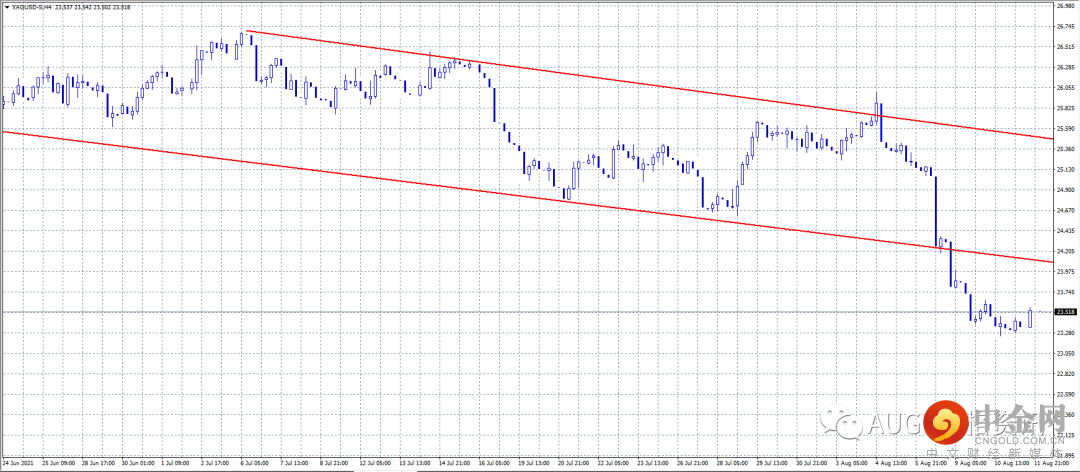Click the 25.360 price axis label
Viewport: 1080px width, 472px height.
click(1066, 150)
